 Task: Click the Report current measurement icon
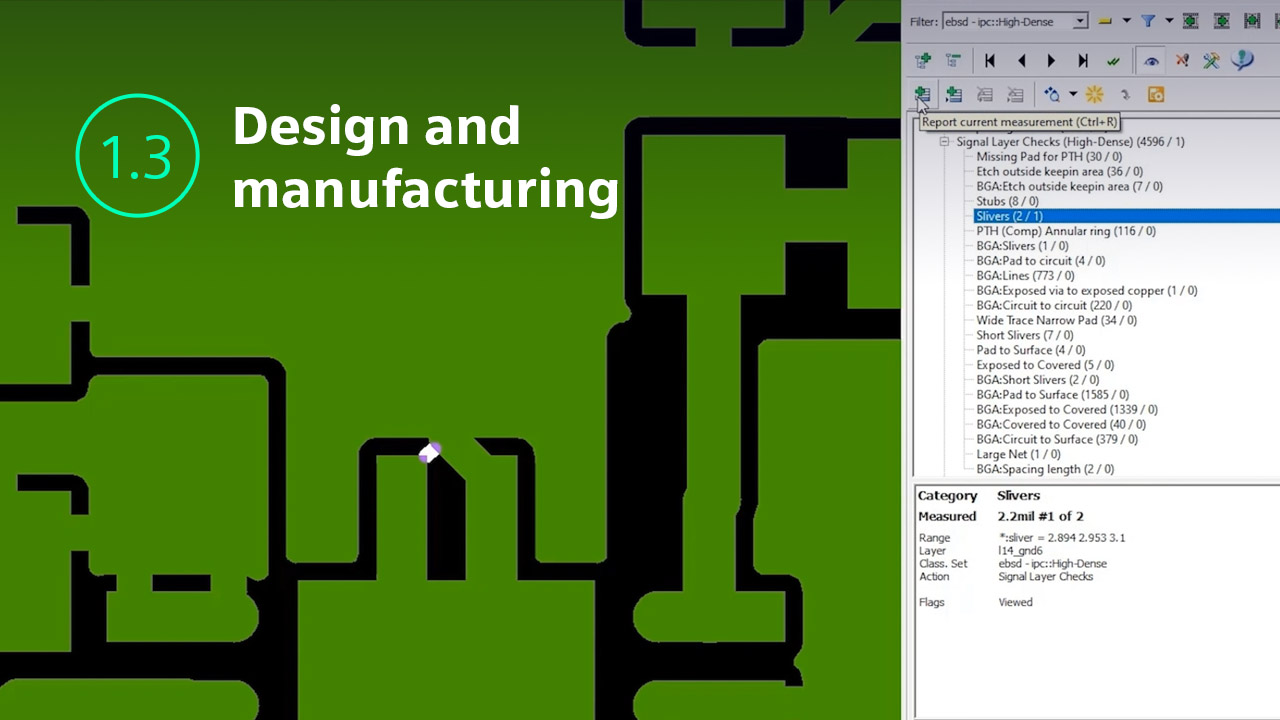tap(922, 94)
